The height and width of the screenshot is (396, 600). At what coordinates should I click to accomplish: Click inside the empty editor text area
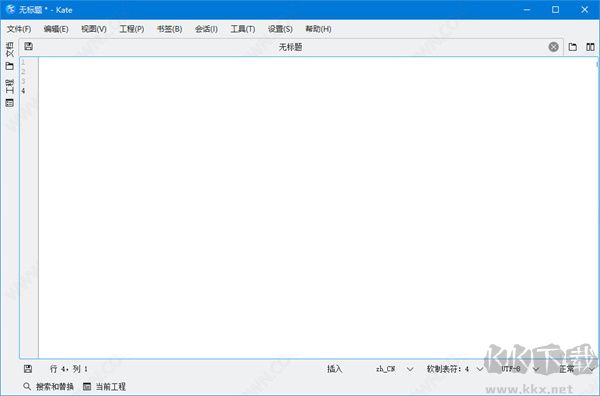[x=318, y=207]
